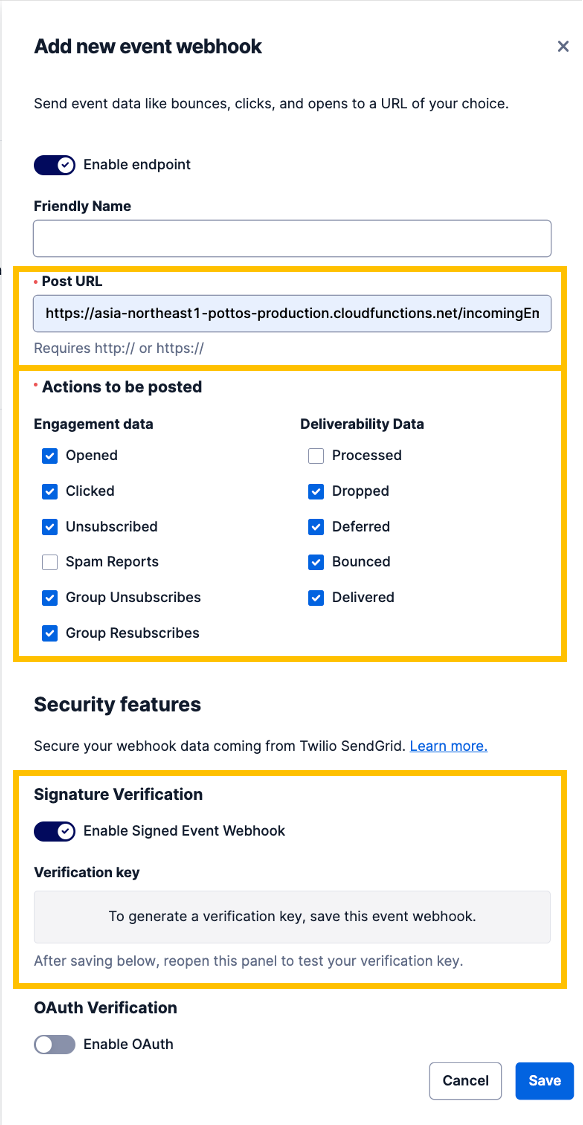Uncheck the Delivered checkbox

pyautogui.click(x=316, y=598)
